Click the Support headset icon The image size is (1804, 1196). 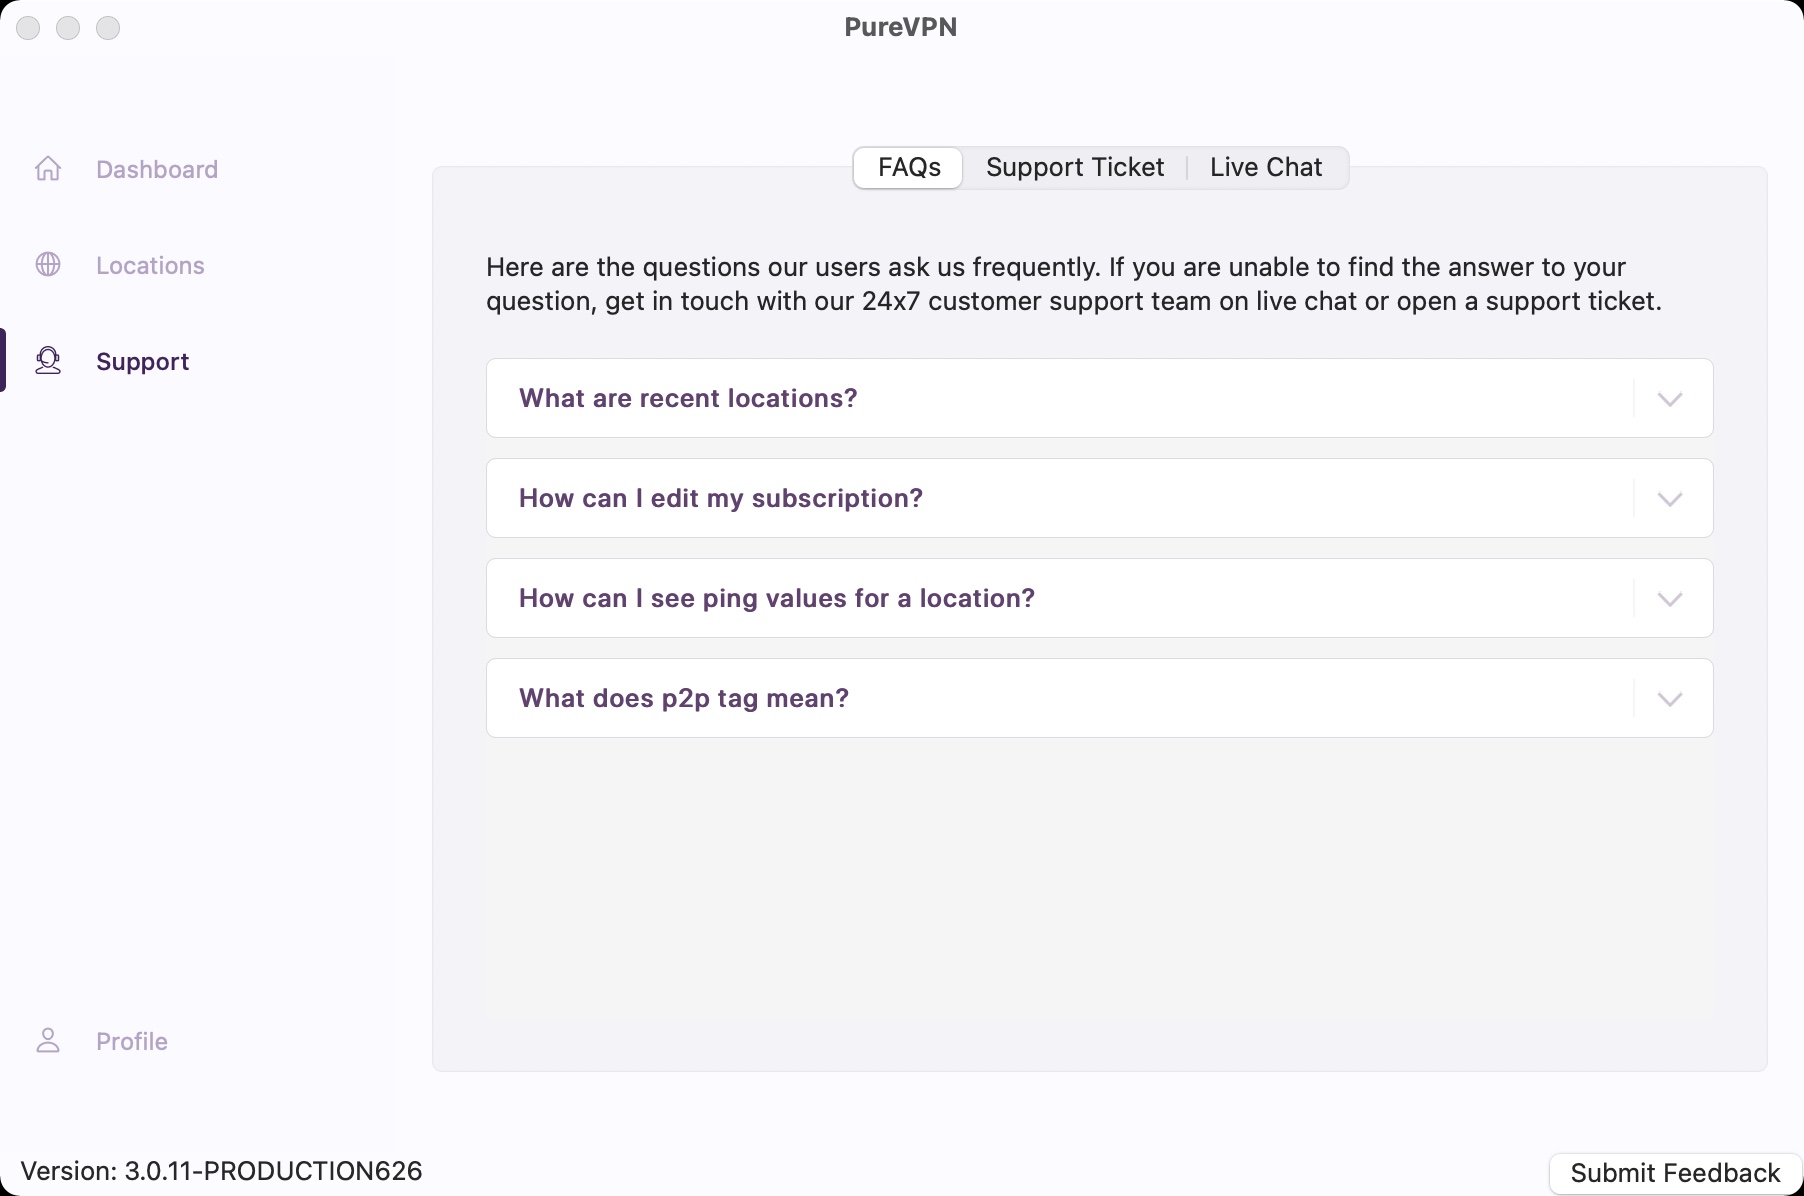click(x=48, y=361)
